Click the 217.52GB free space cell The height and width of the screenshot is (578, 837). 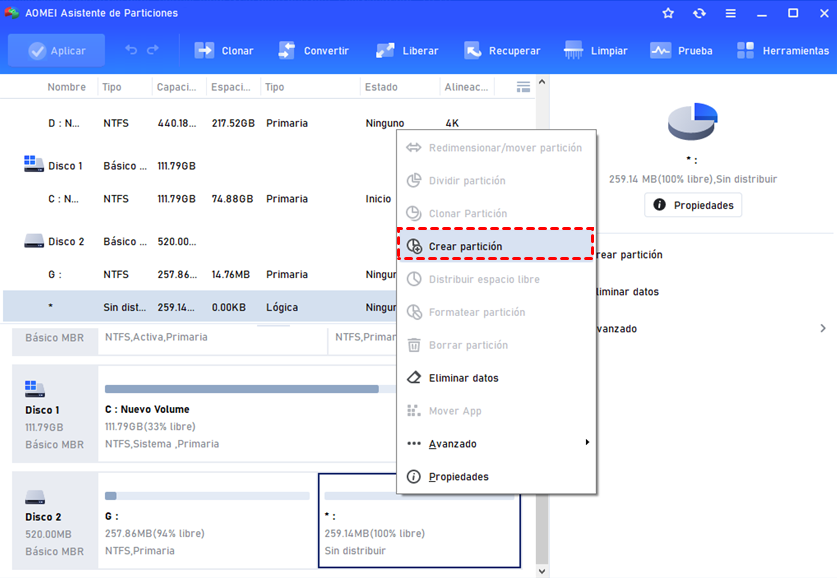coord(233,123)
